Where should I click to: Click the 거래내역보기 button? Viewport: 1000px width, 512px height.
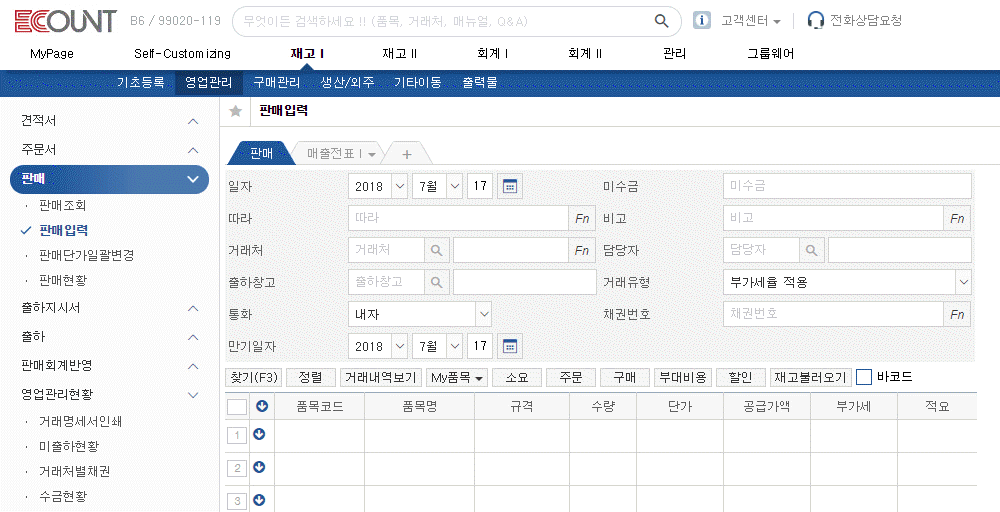point(380,377)
